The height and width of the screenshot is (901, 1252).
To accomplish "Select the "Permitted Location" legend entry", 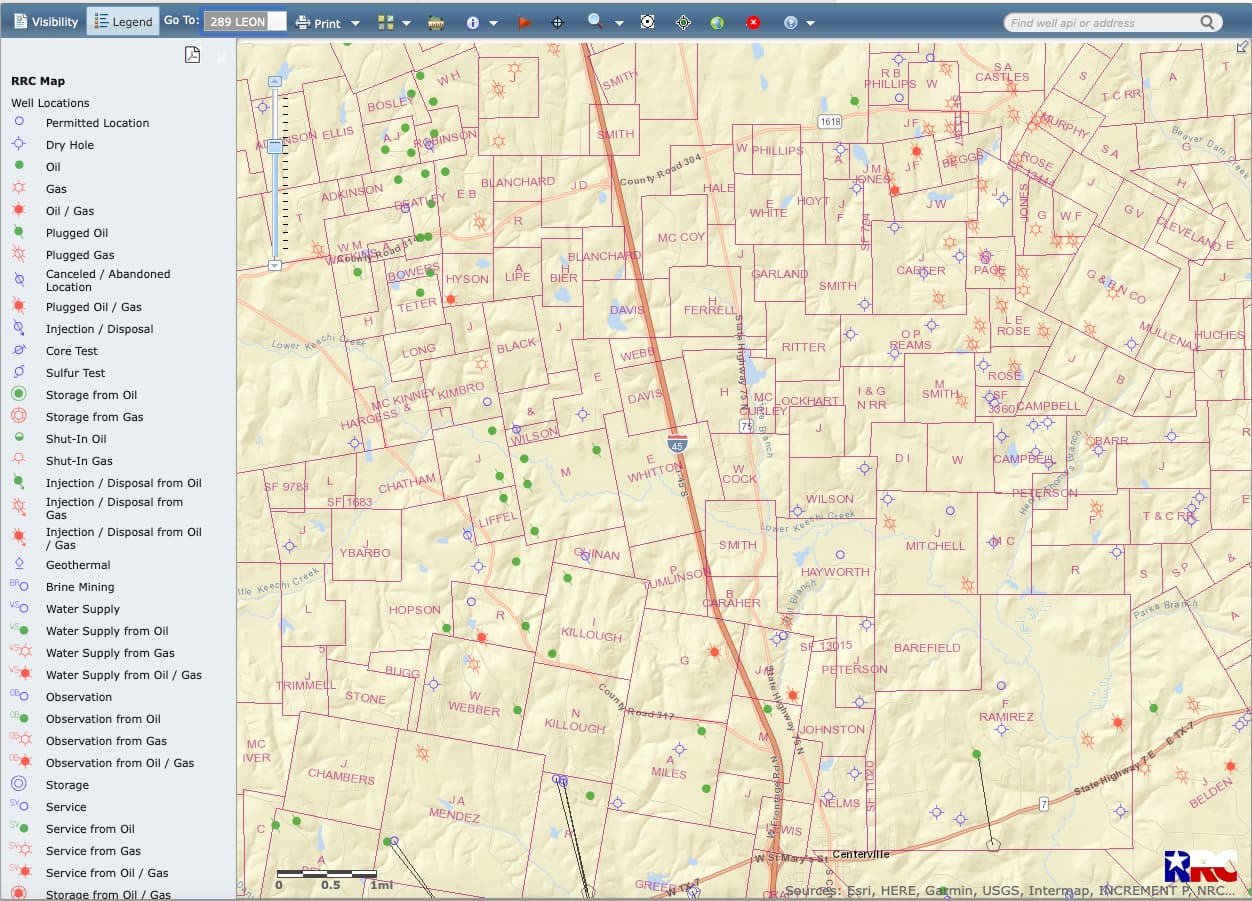I will [x=97, y=123].
